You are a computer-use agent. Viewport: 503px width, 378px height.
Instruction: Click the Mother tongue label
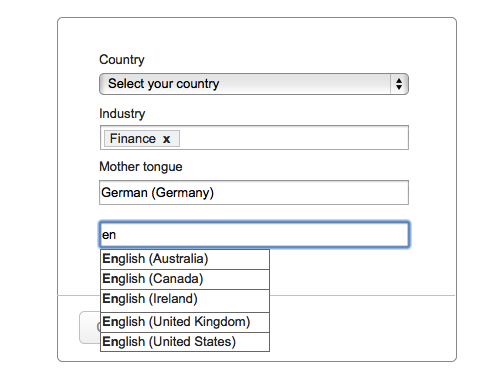point(141,166)
